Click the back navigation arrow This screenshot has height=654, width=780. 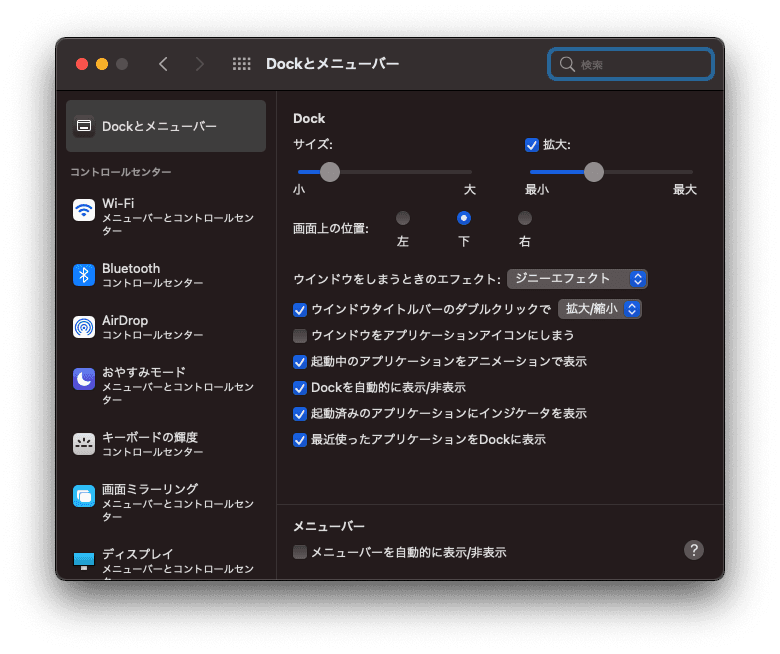(163, 64)
